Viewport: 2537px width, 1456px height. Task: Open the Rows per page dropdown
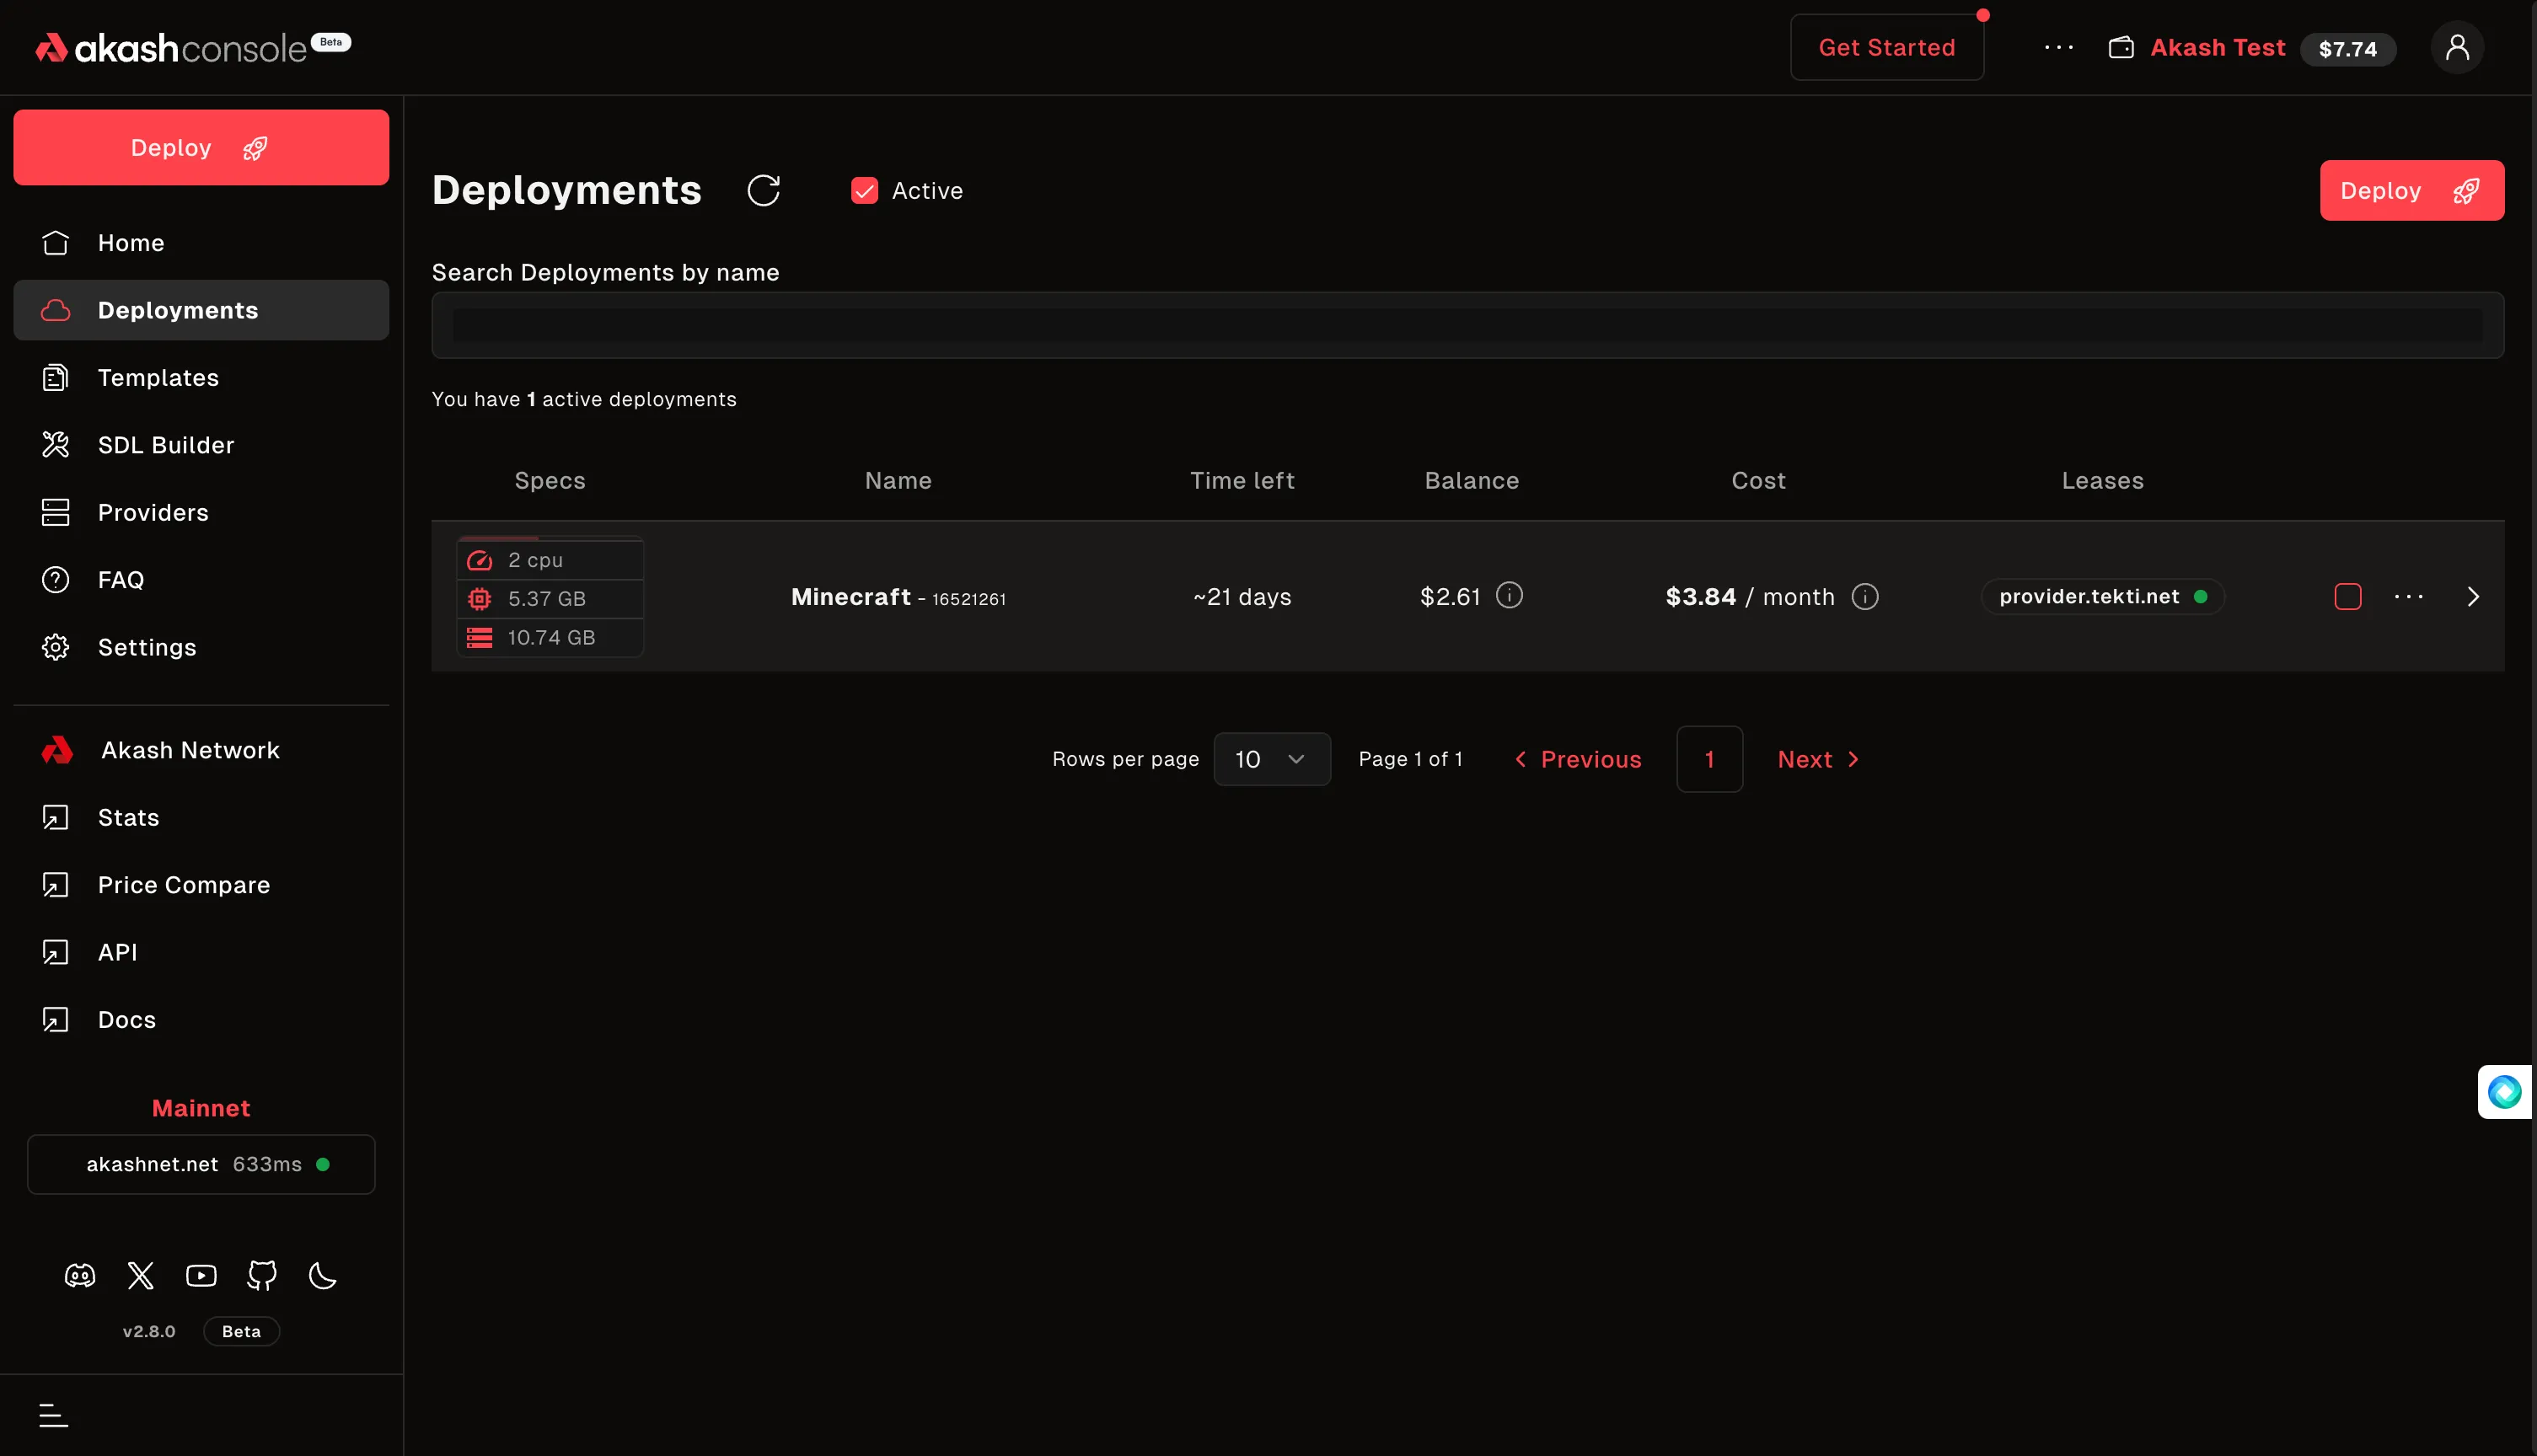click(x=1271, y=759)
